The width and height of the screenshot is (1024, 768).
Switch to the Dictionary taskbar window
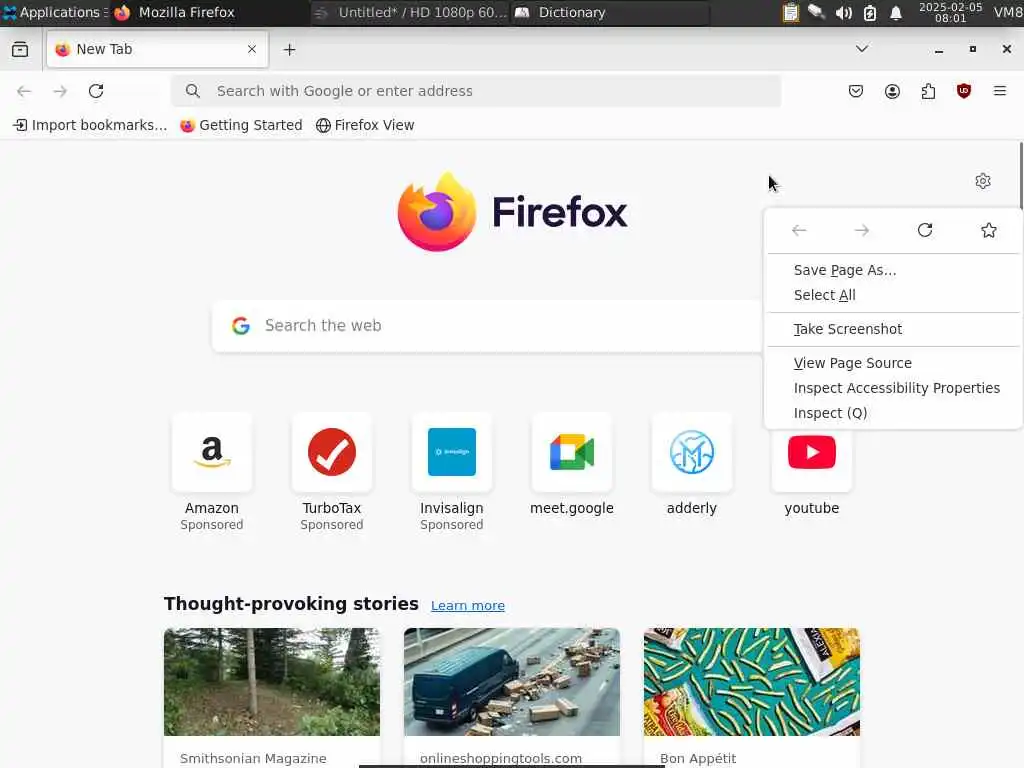pyautogui.click(x=610, y=12)
